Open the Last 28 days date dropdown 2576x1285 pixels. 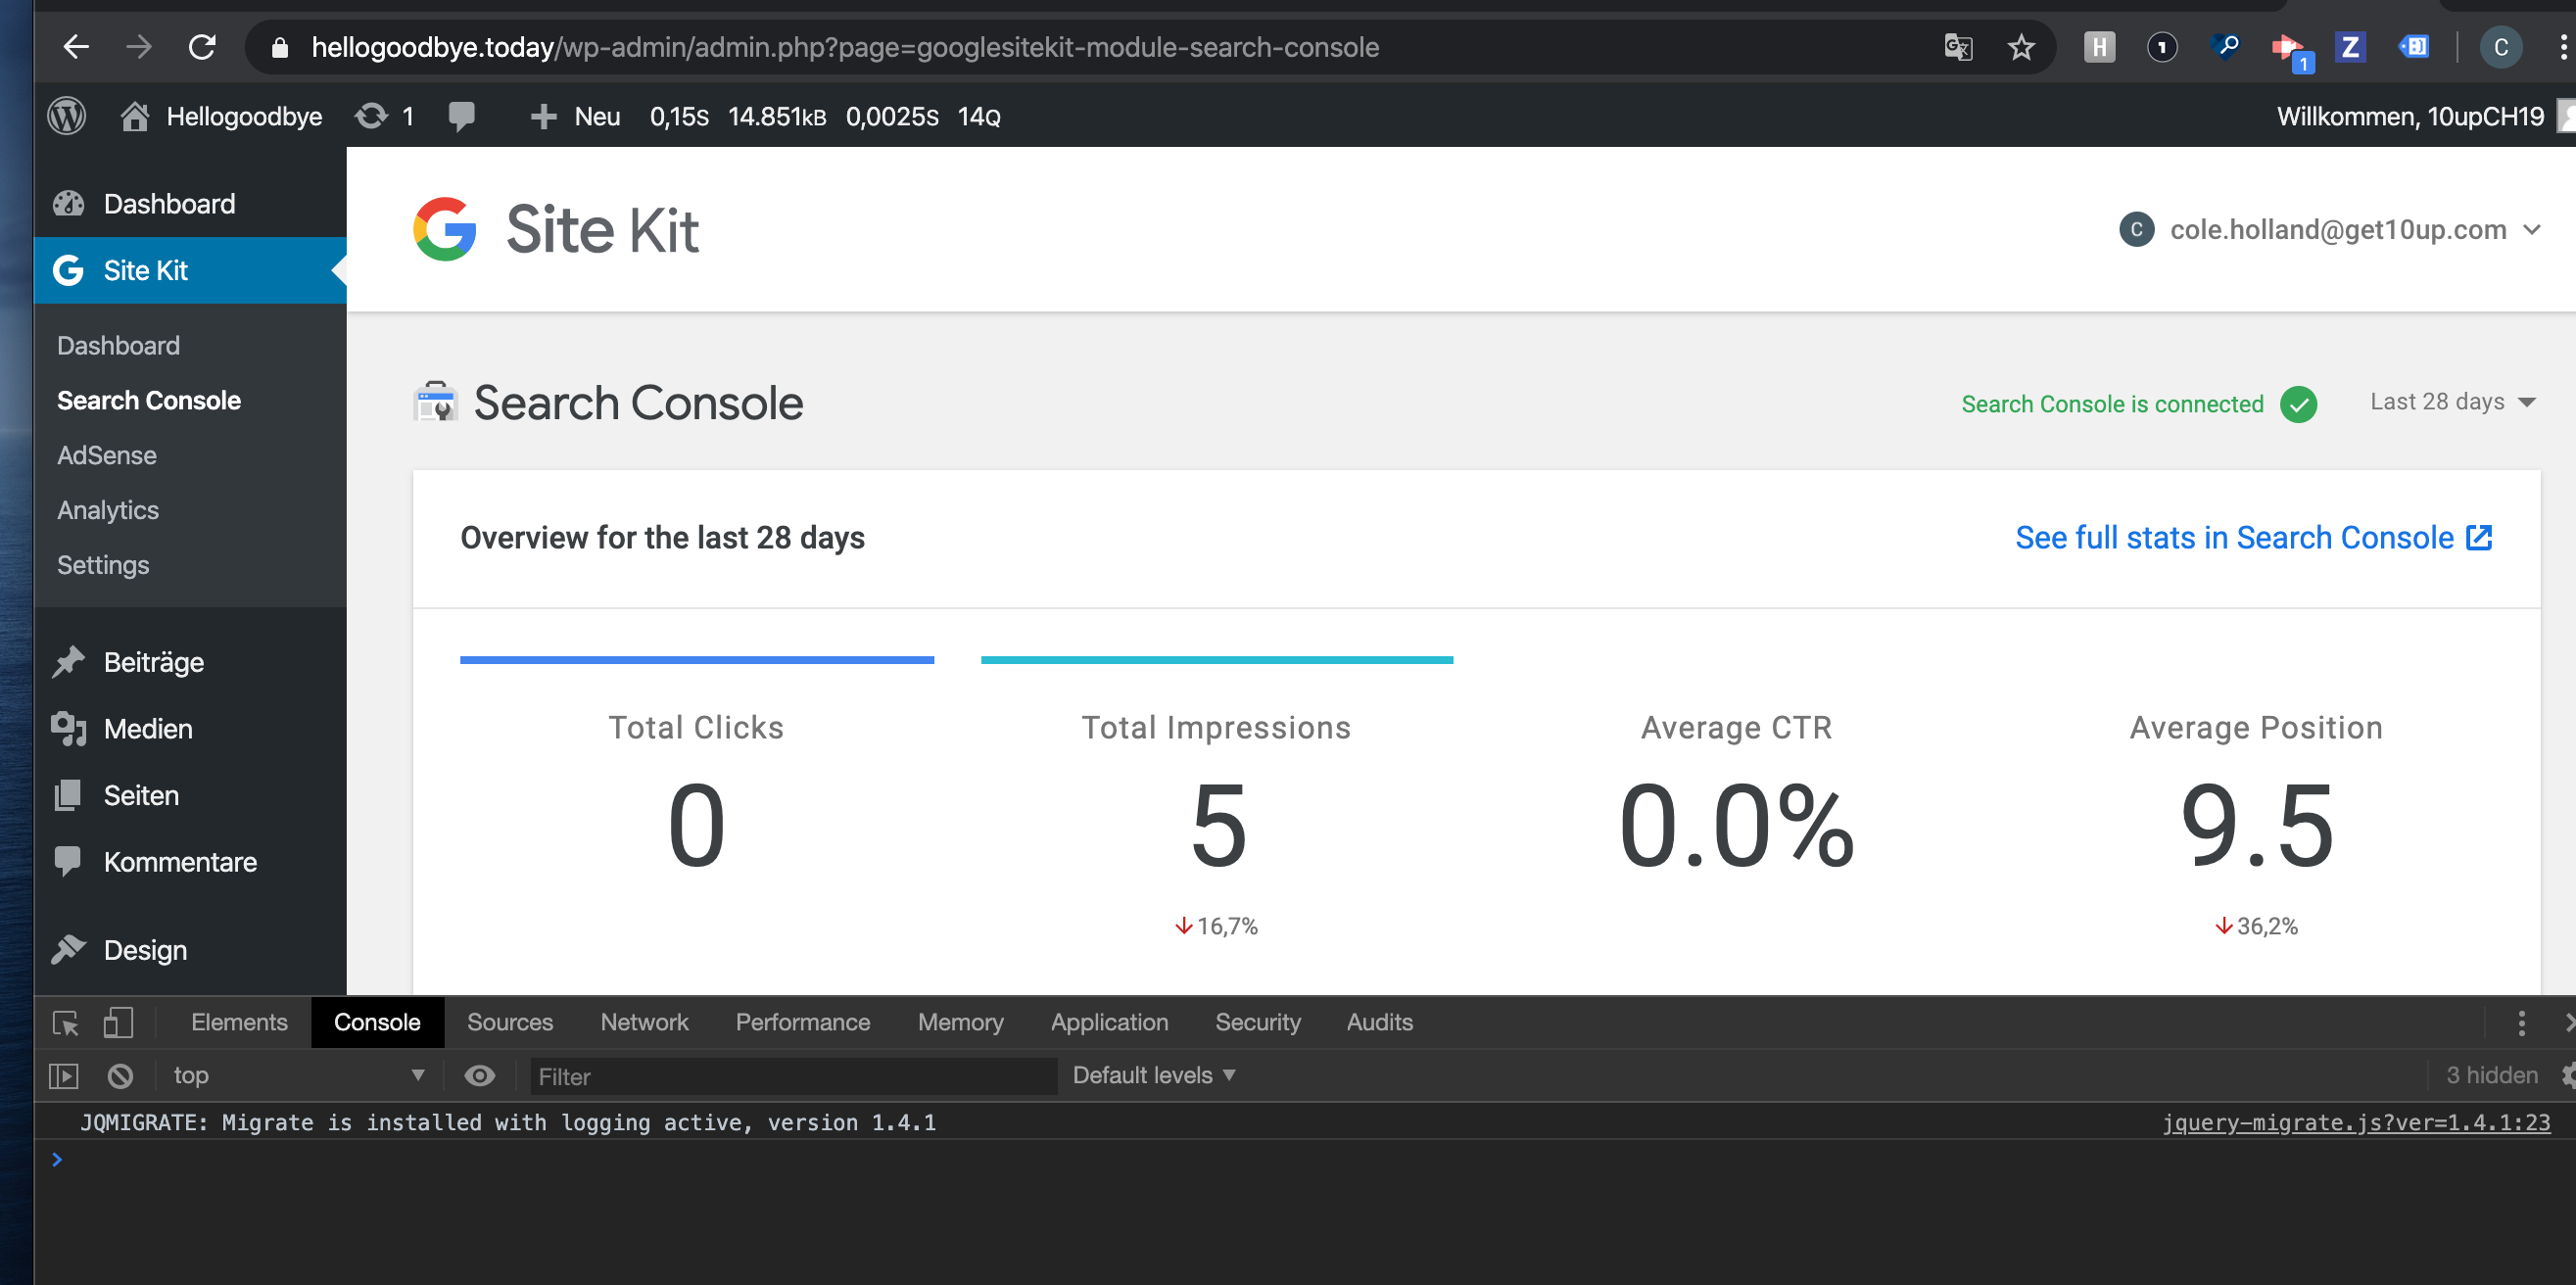point(2453,402)
